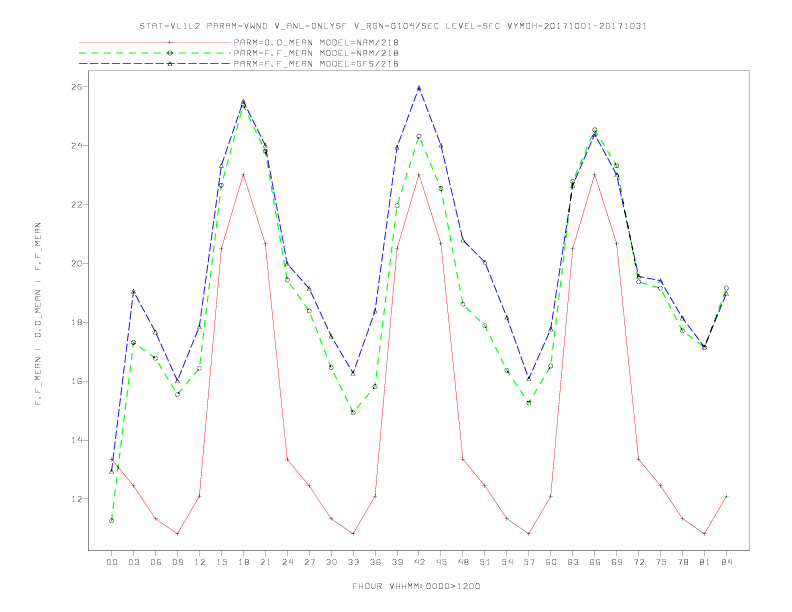Click x-axis tick label 72
Image resolution: width=792 pixels, height=612 pixels.
(x=638, y=562)
